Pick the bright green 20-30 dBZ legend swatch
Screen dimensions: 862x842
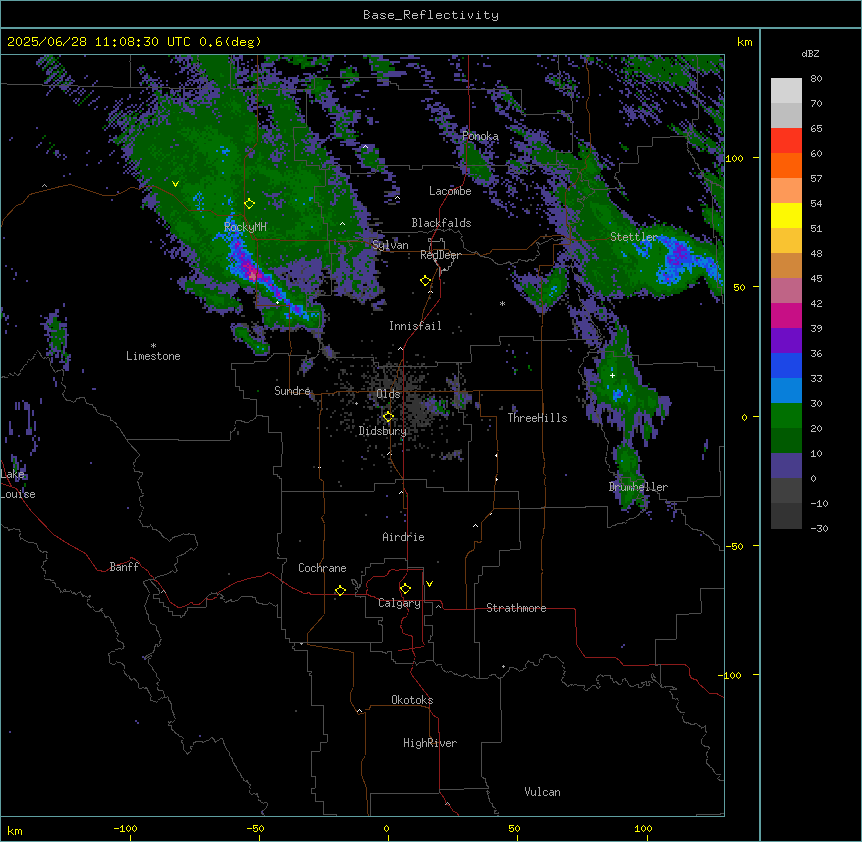pos(786,416)
